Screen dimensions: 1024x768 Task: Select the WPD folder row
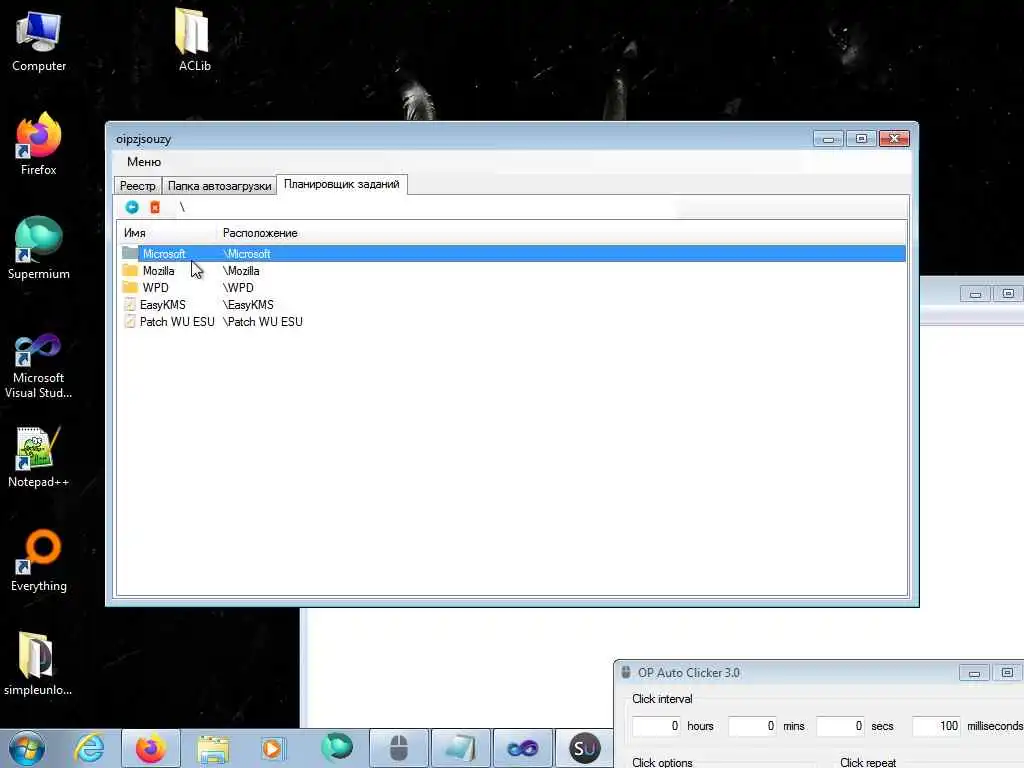tap(513, 287)
